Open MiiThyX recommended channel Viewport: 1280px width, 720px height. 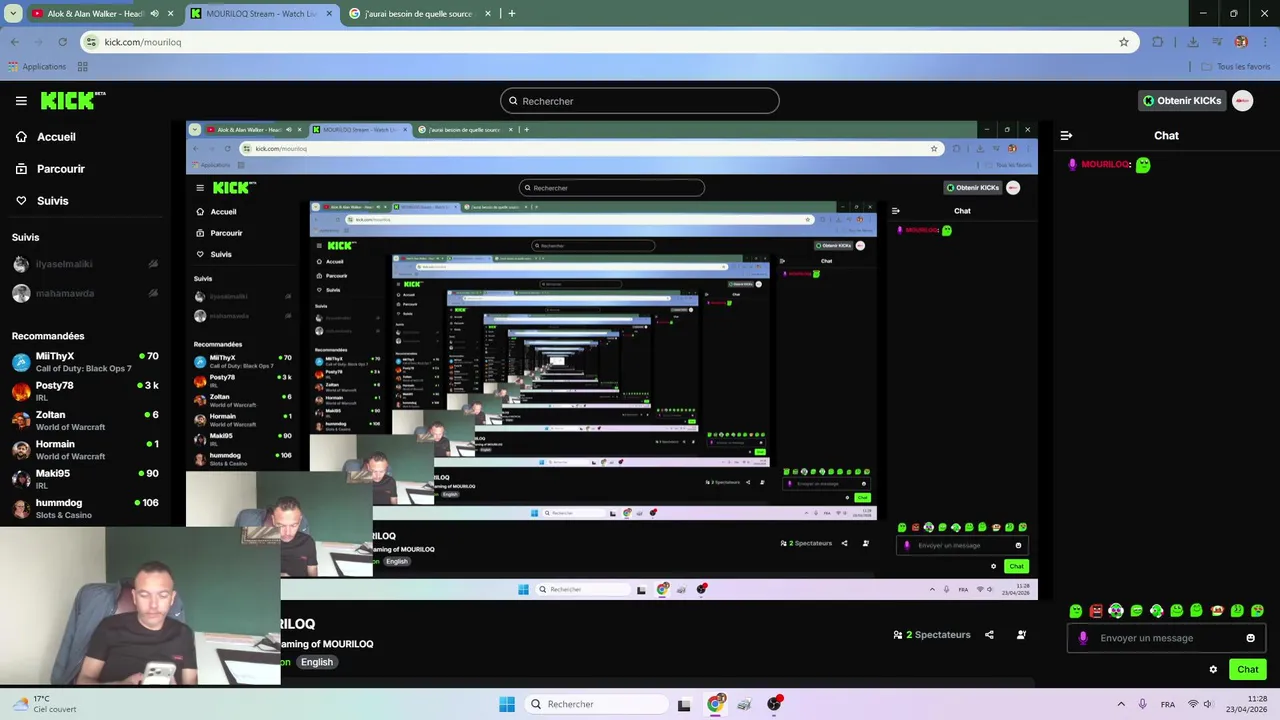coord(85,362)
